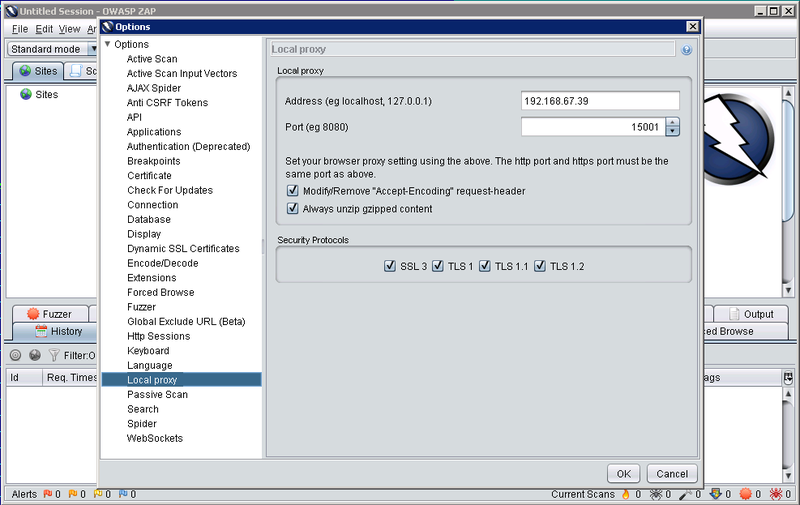The height and width of the screenshot is (505, 800).
Task: Uncheck the SSL 3 protocol checkbox
Action: 389,266
